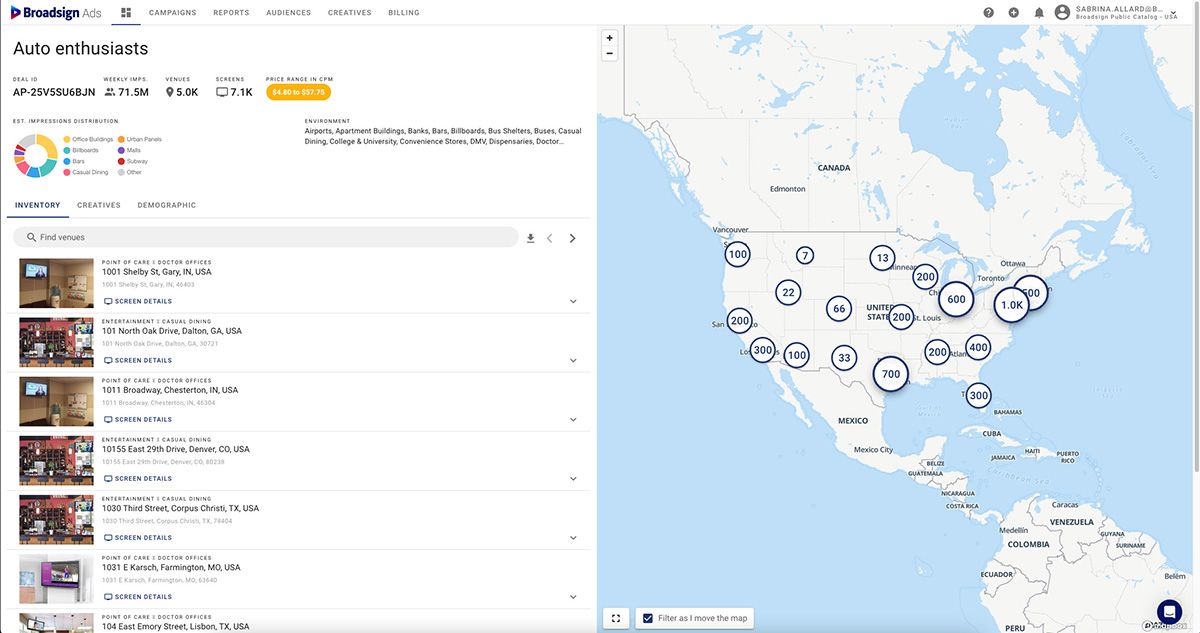Click deal ID AP-25V5SU6BJN
The height and width of the screenshot is (633, 1200).
click(54, 92)
